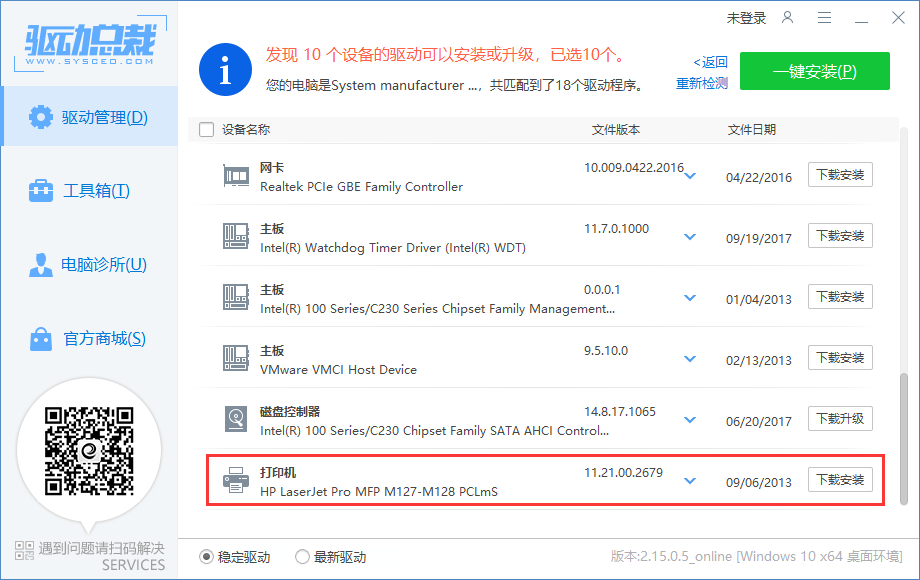Screen dimensions: 920x580
Task: Open the 驱动管理(D) tab
Action: pyautogui.click(x=90, y=116)
